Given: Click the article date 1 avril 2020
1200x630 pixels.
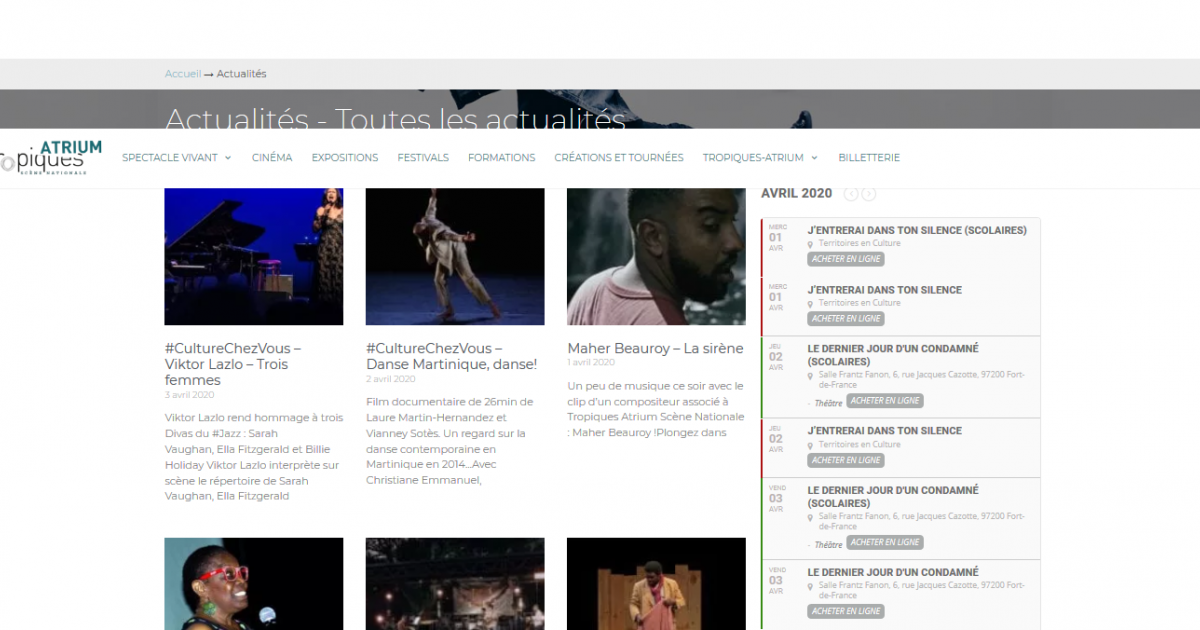Looking at the screenshot, I should [x=591, y=362].
